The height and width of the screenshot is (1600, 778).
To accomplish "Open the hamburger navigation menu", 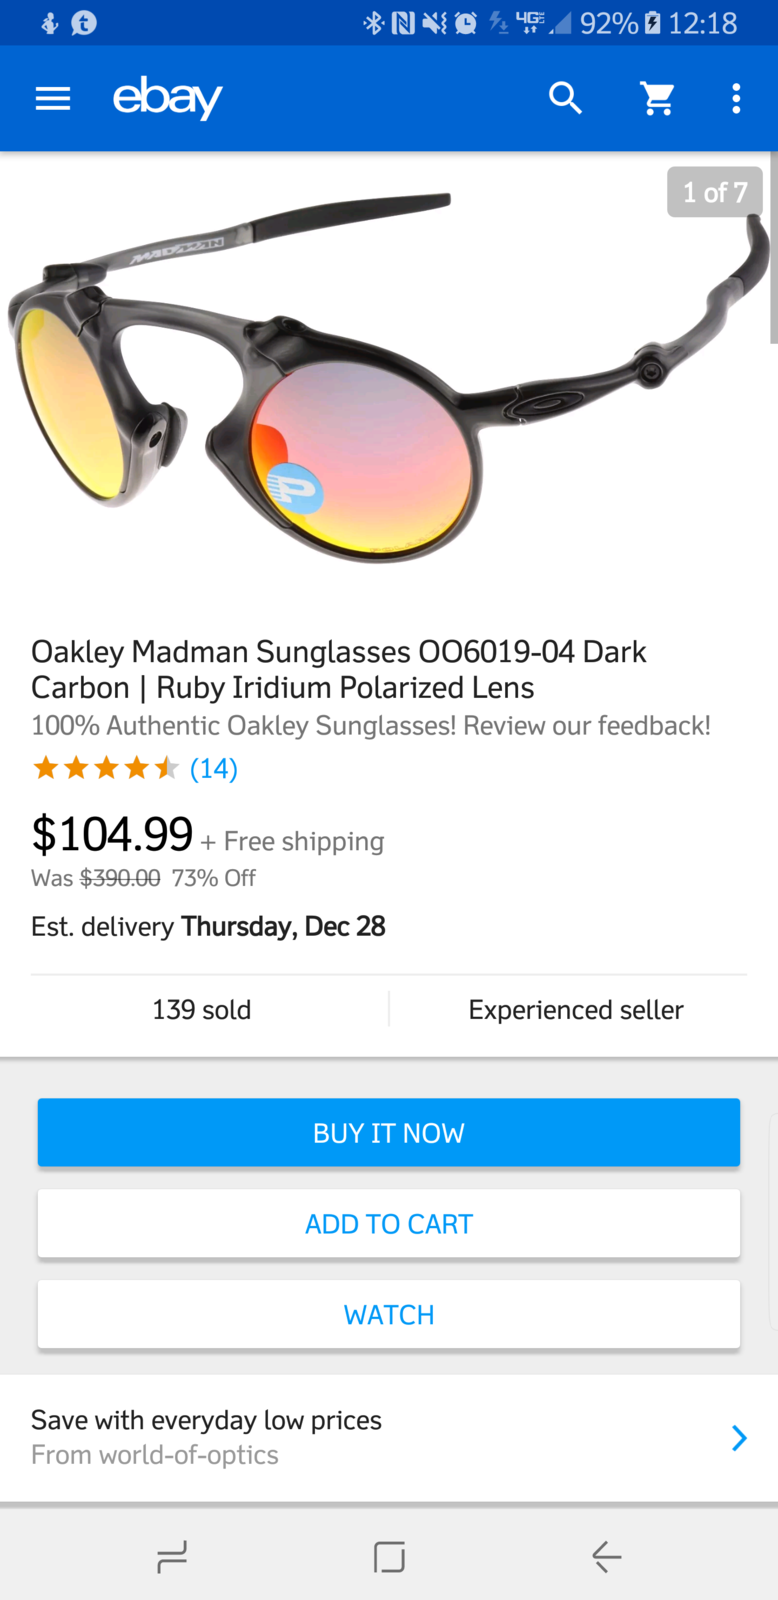I will pos(52,98).
